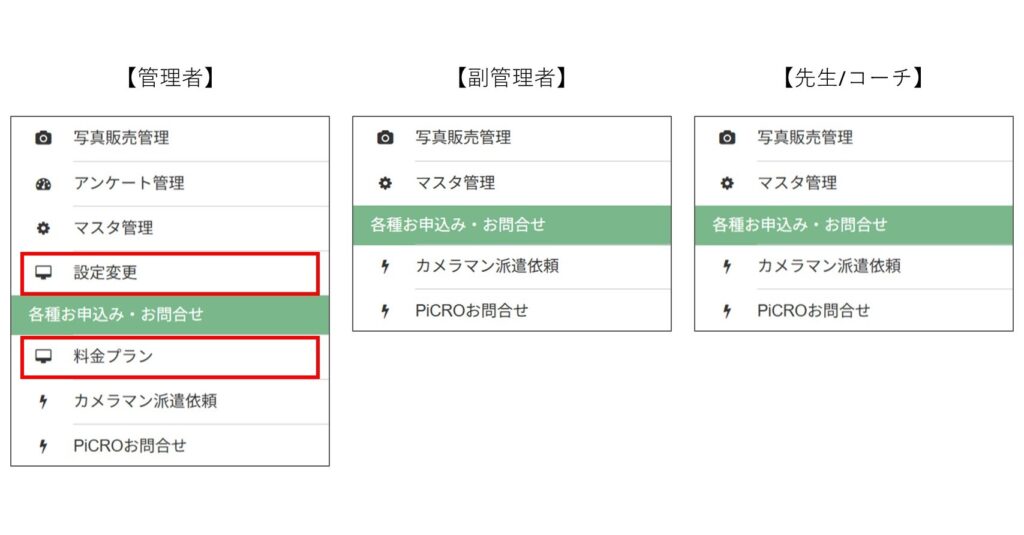Screen dimensions: 1024x535
Task: Open PiCROお問合せ in 先生/コーチ menu
Action: coord(813,311)
